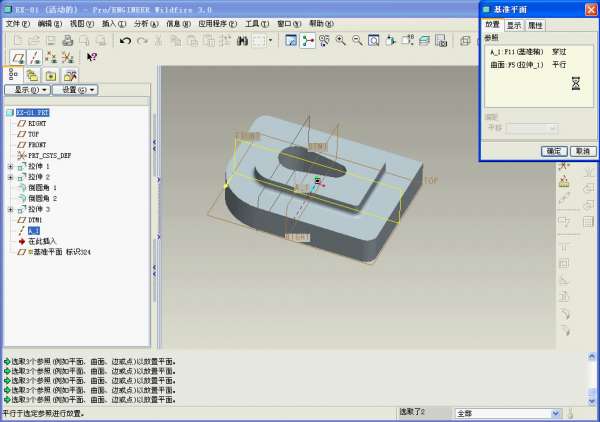
Task: Expand the 拉伸 3 feature node
Action: click(x=10, y=209)
